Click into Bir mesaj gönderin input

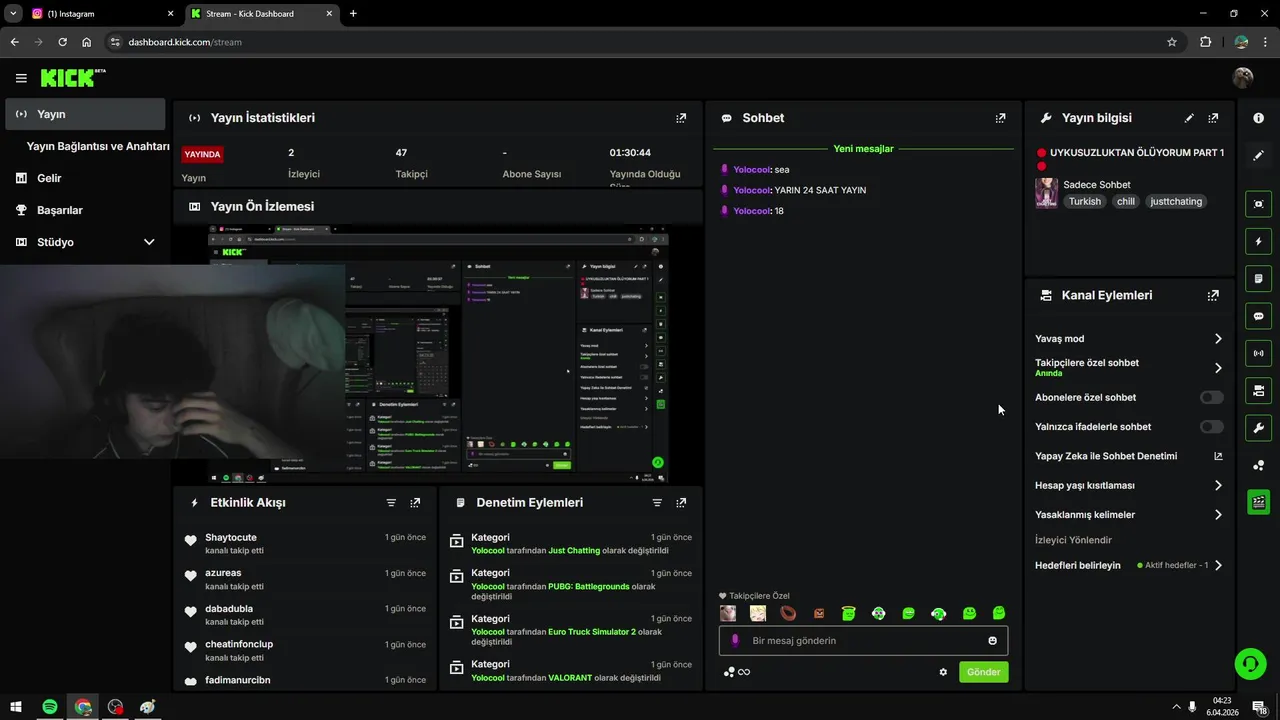(863, 641)
